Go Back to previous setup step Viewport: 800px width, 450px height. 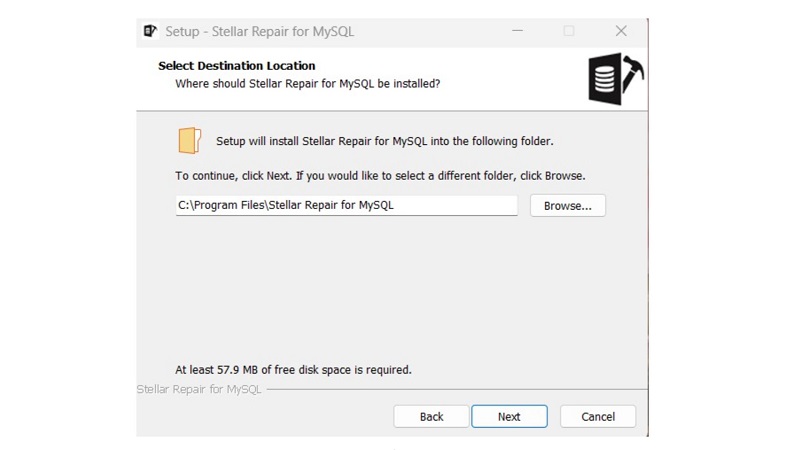pos(431,416)
